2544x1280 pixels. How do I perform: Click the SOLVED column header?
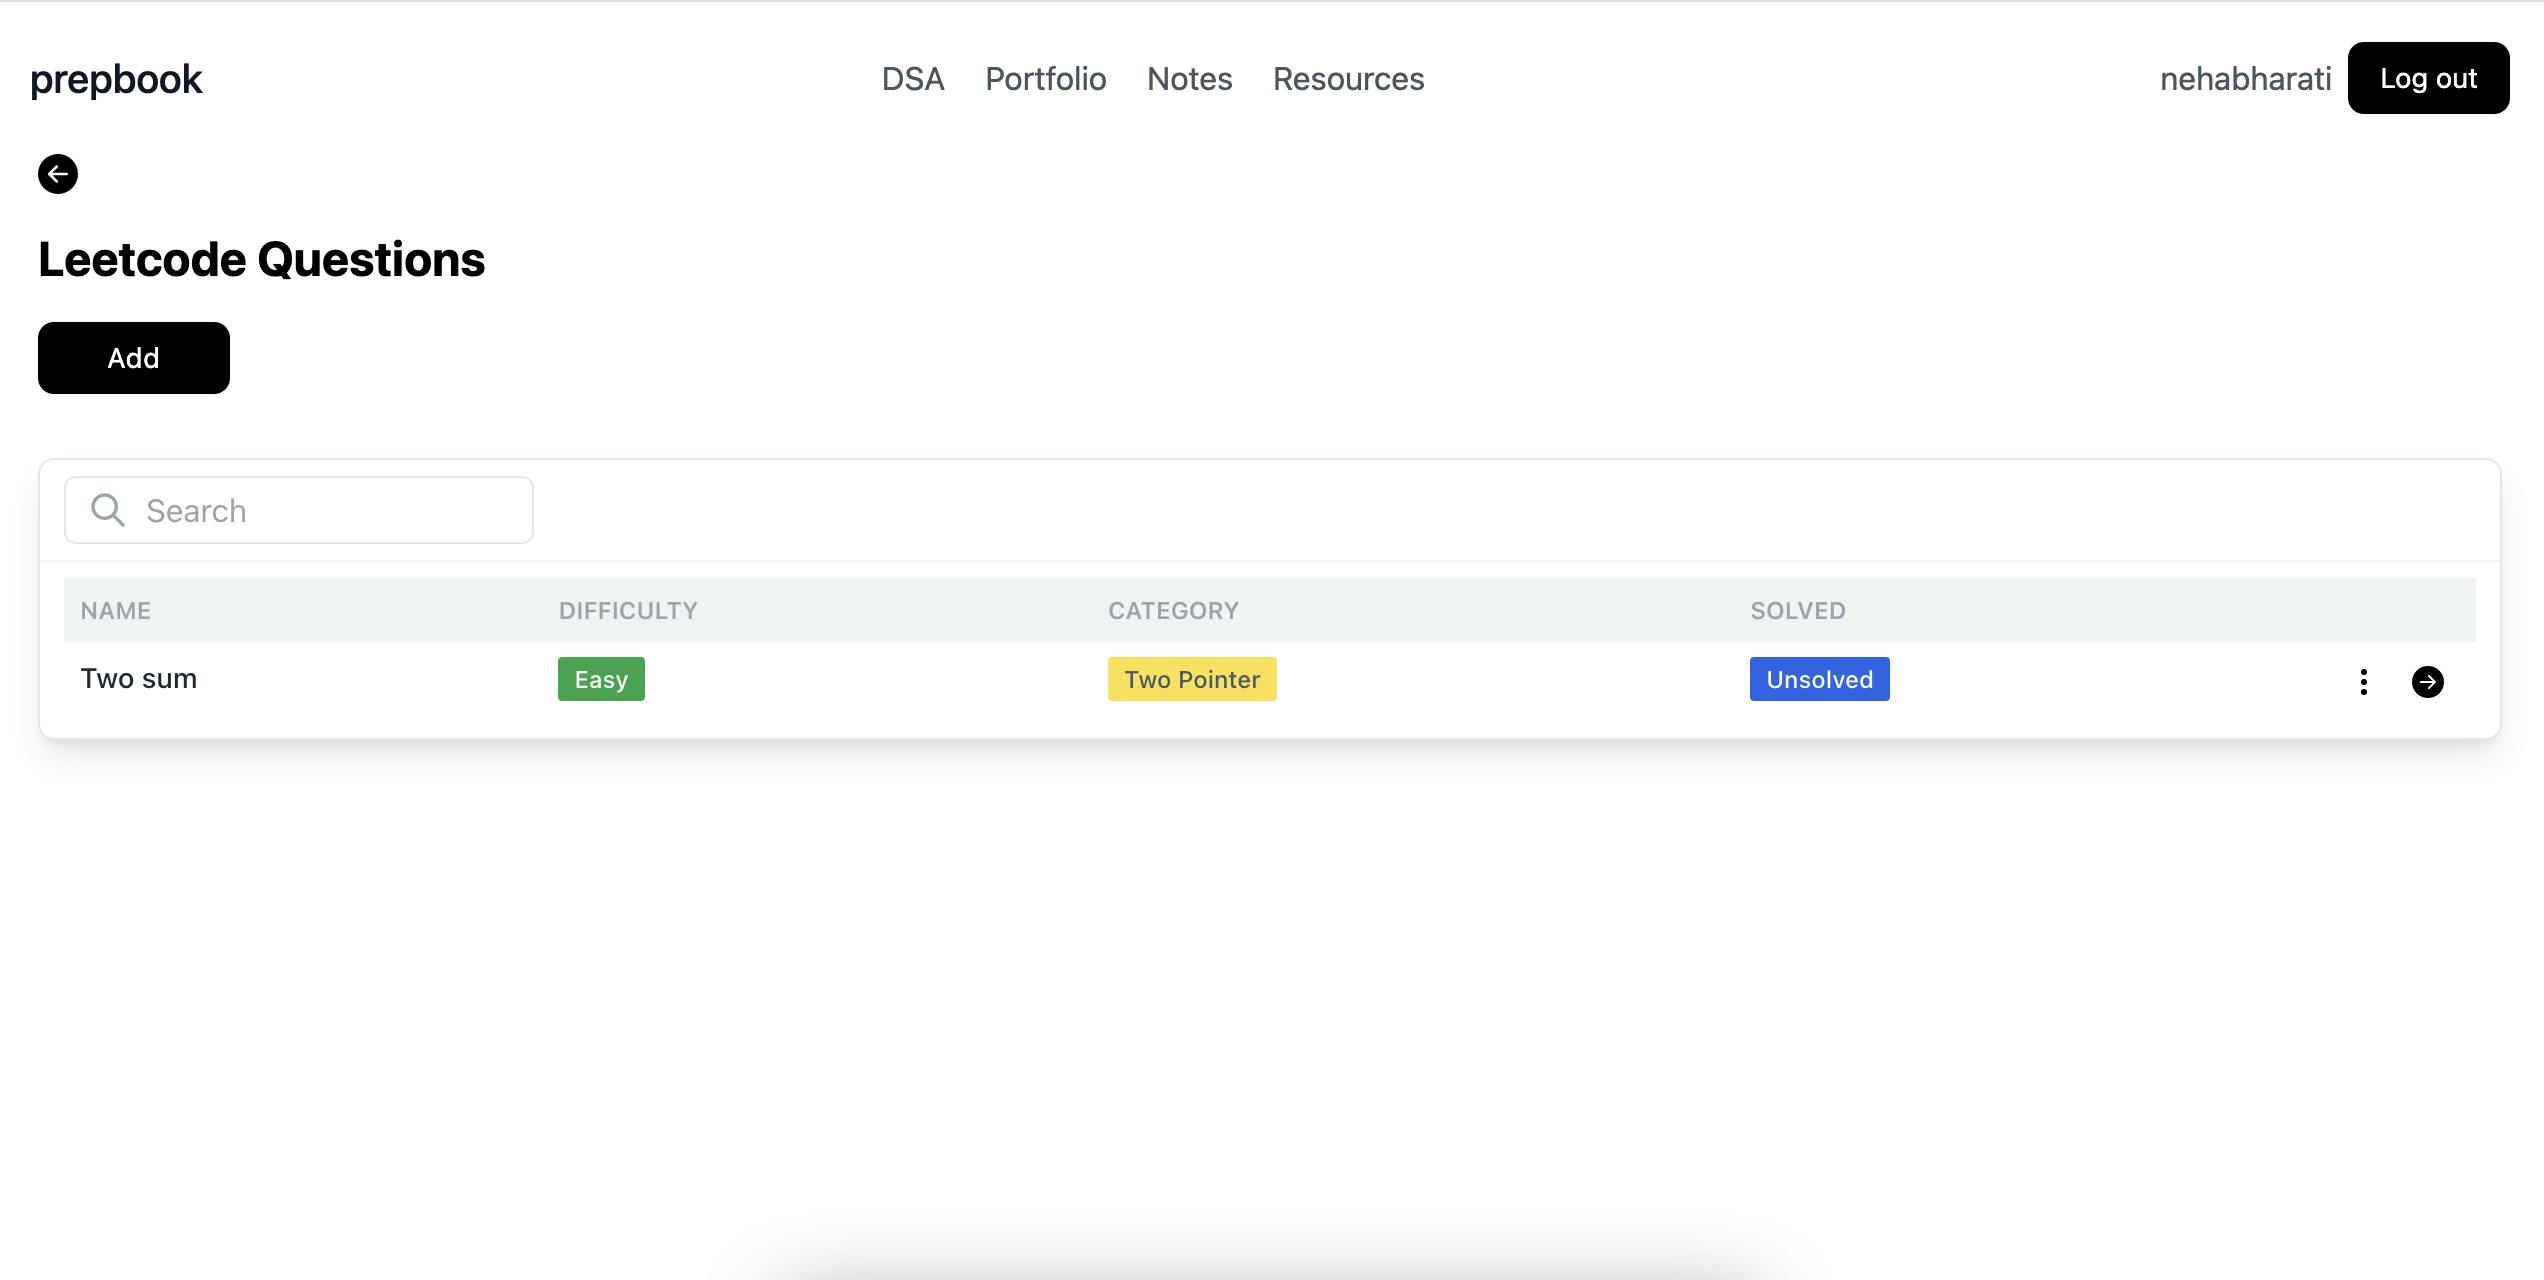1798,611
